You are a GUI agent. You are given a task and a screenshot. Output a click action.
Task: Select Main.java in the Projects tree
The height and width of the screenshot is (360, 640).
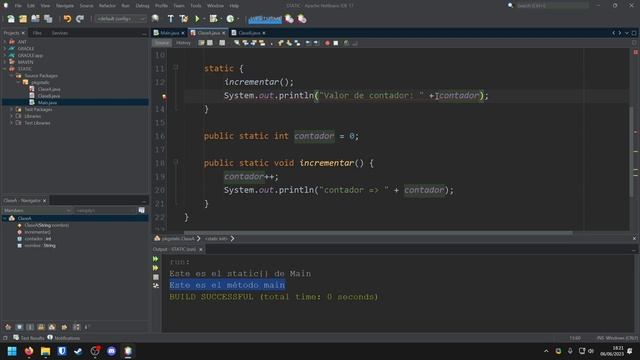click(47, 102)
